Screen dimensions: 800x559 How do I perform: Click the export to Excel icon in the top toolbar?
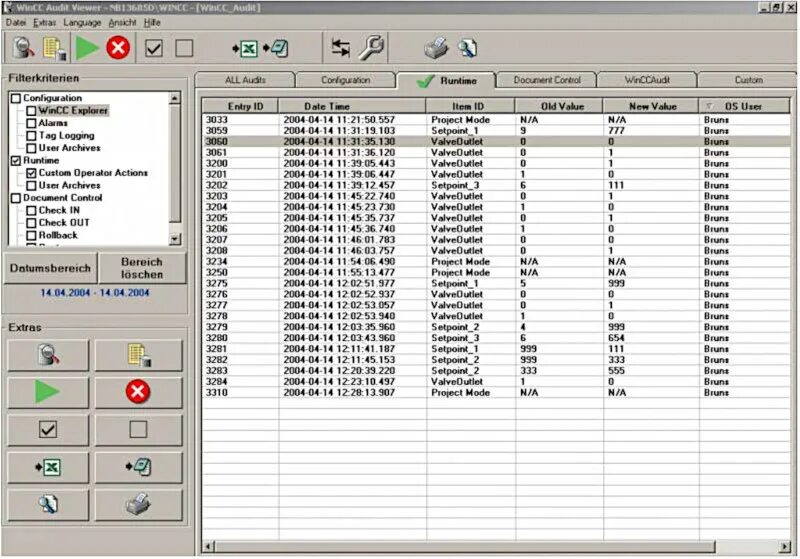(245, 49)
